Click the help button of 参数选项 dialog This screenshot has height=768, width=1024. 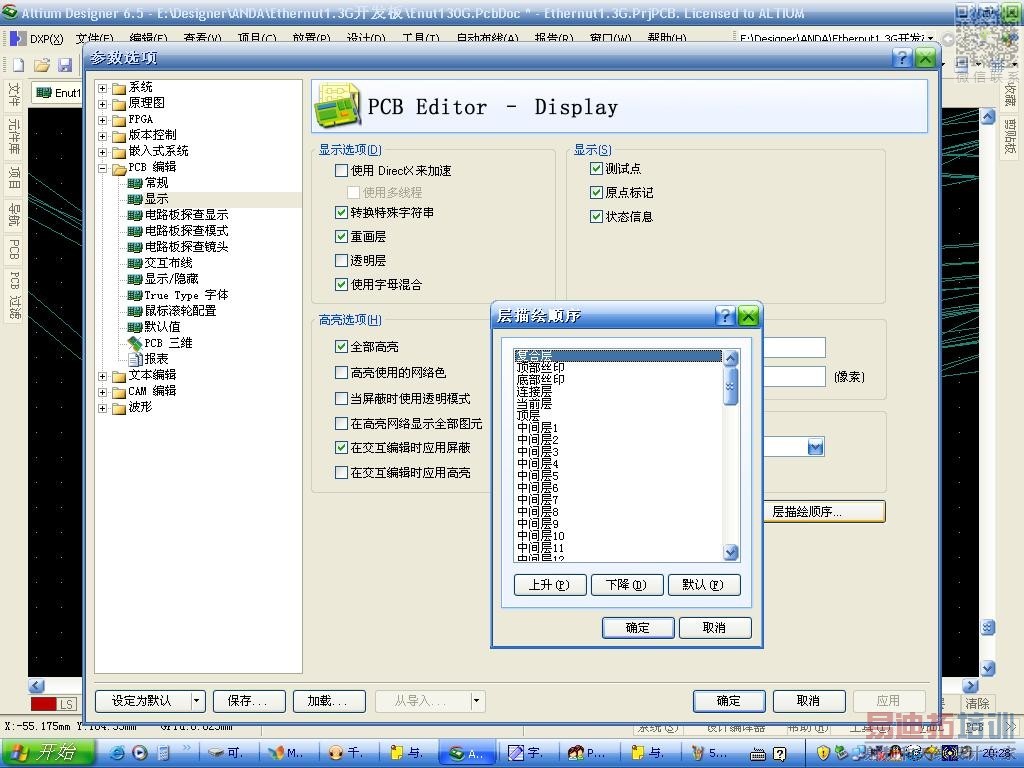(902, 57)
